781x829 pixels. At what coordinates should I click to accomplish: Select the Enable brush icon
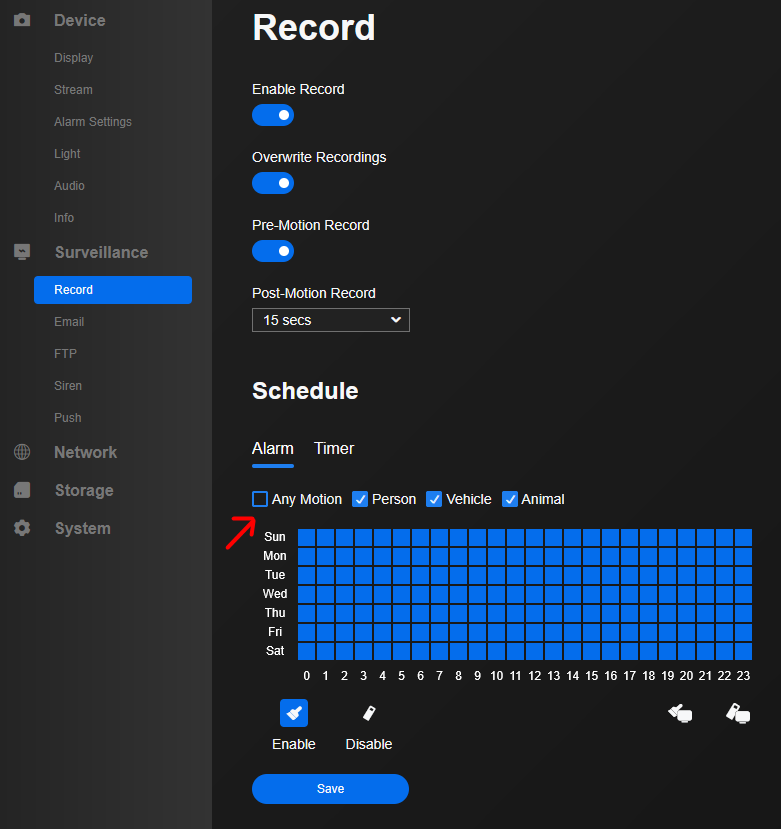[294, 713]
